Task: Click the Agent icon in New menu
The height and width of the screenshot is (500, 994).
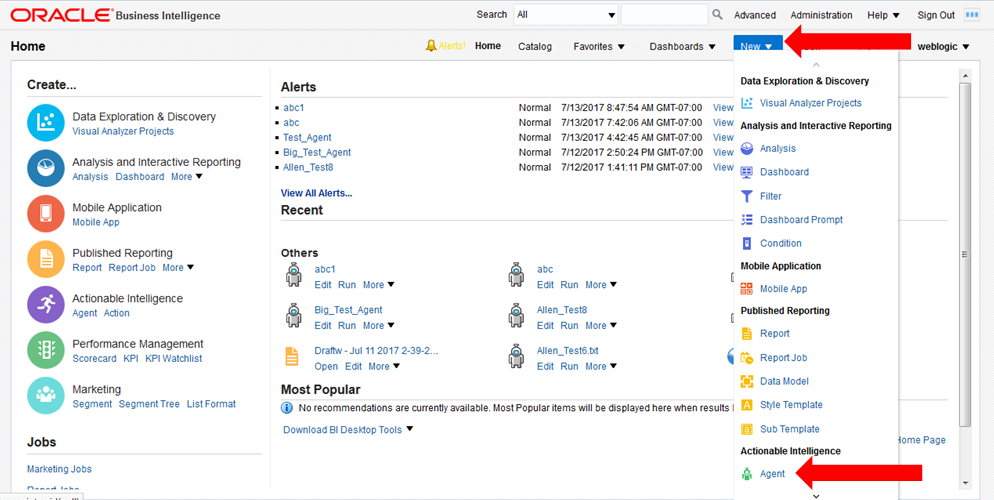Action: (x=747, y=473)
